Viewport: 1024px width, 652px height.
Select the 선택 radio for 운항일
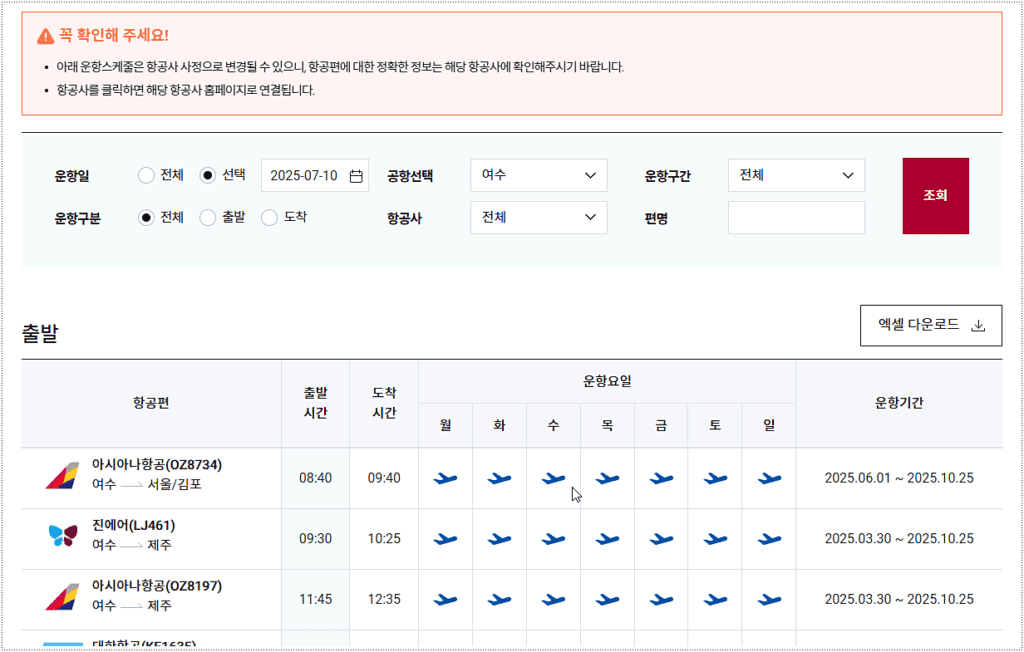pos(208,175)
